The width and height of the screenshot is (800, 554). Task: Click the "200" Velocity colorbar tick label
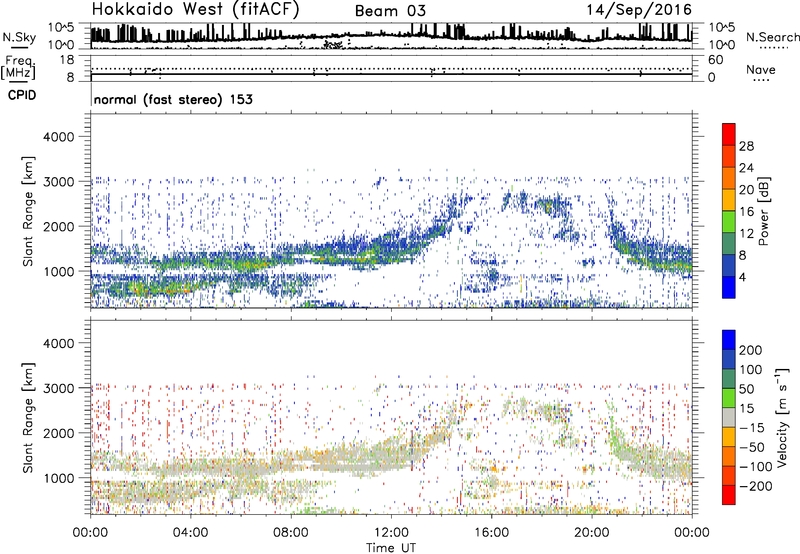[751, 350]
